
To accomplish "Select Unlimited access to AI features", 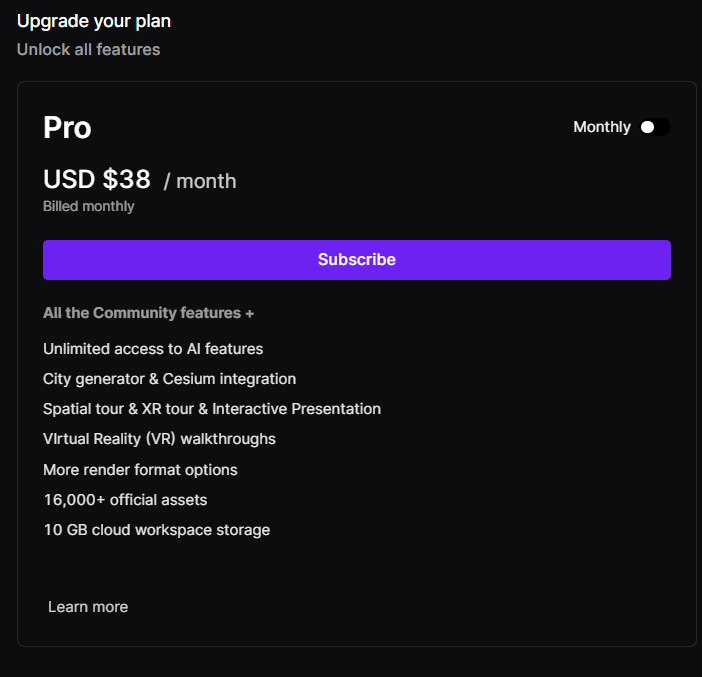I will click(x=153, y=349).
